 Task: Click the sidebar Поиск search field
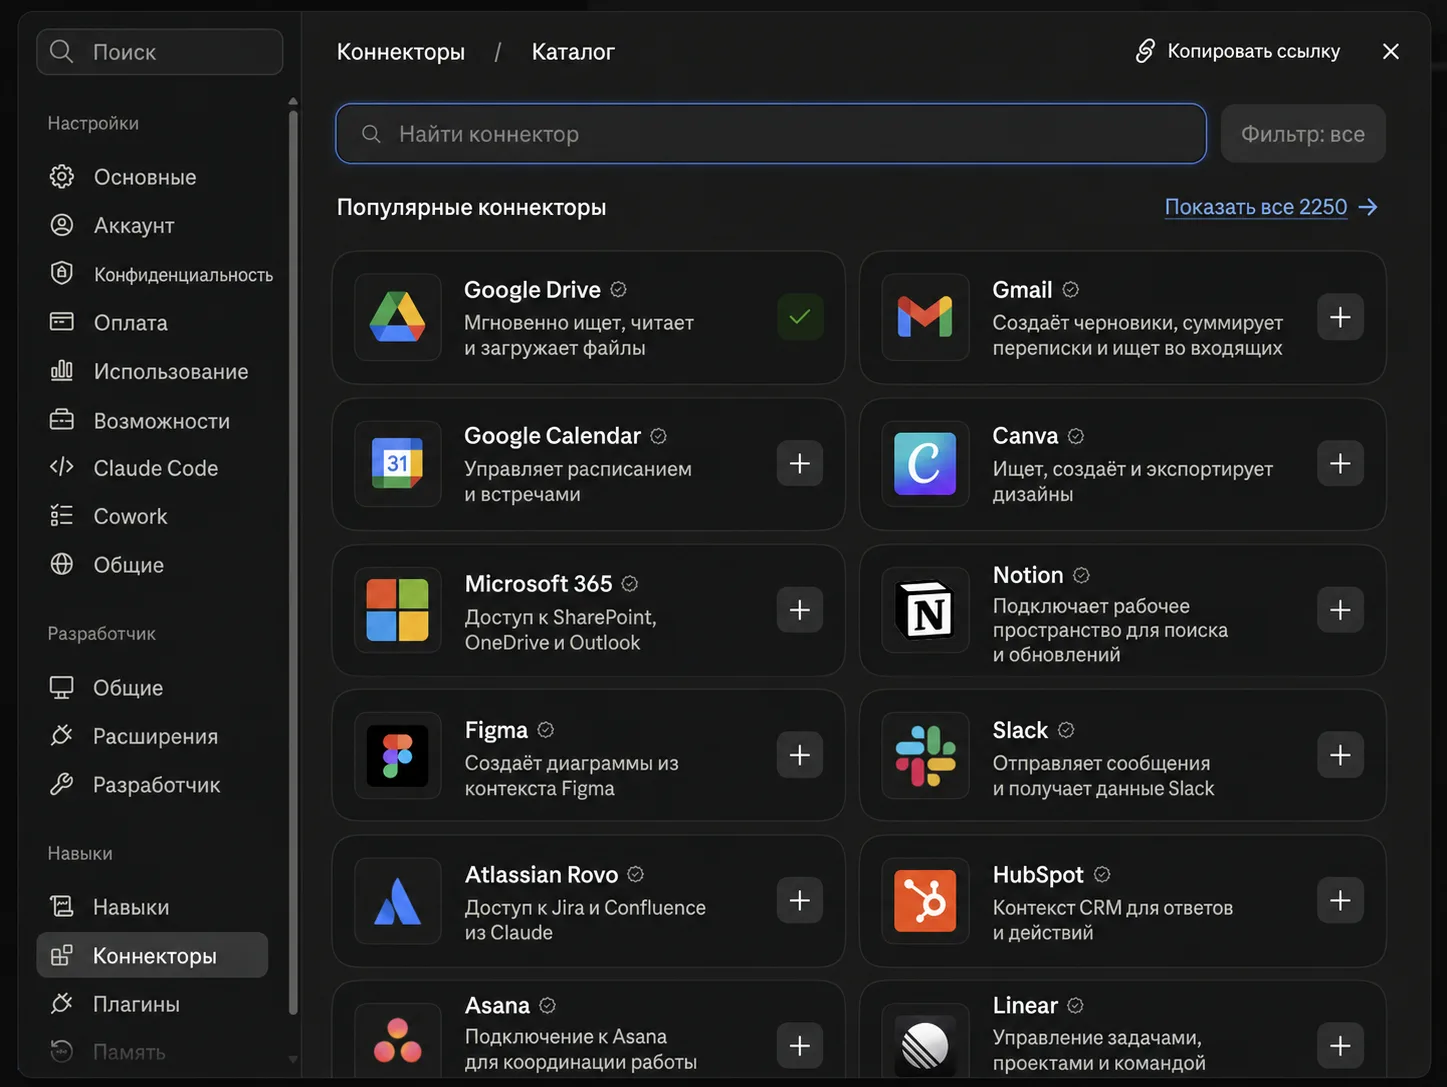click(x=160, y=52)
